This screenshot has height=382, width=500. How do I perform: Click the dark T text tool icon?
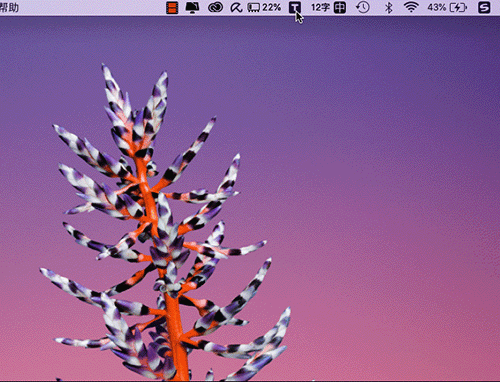click(295, 7)
